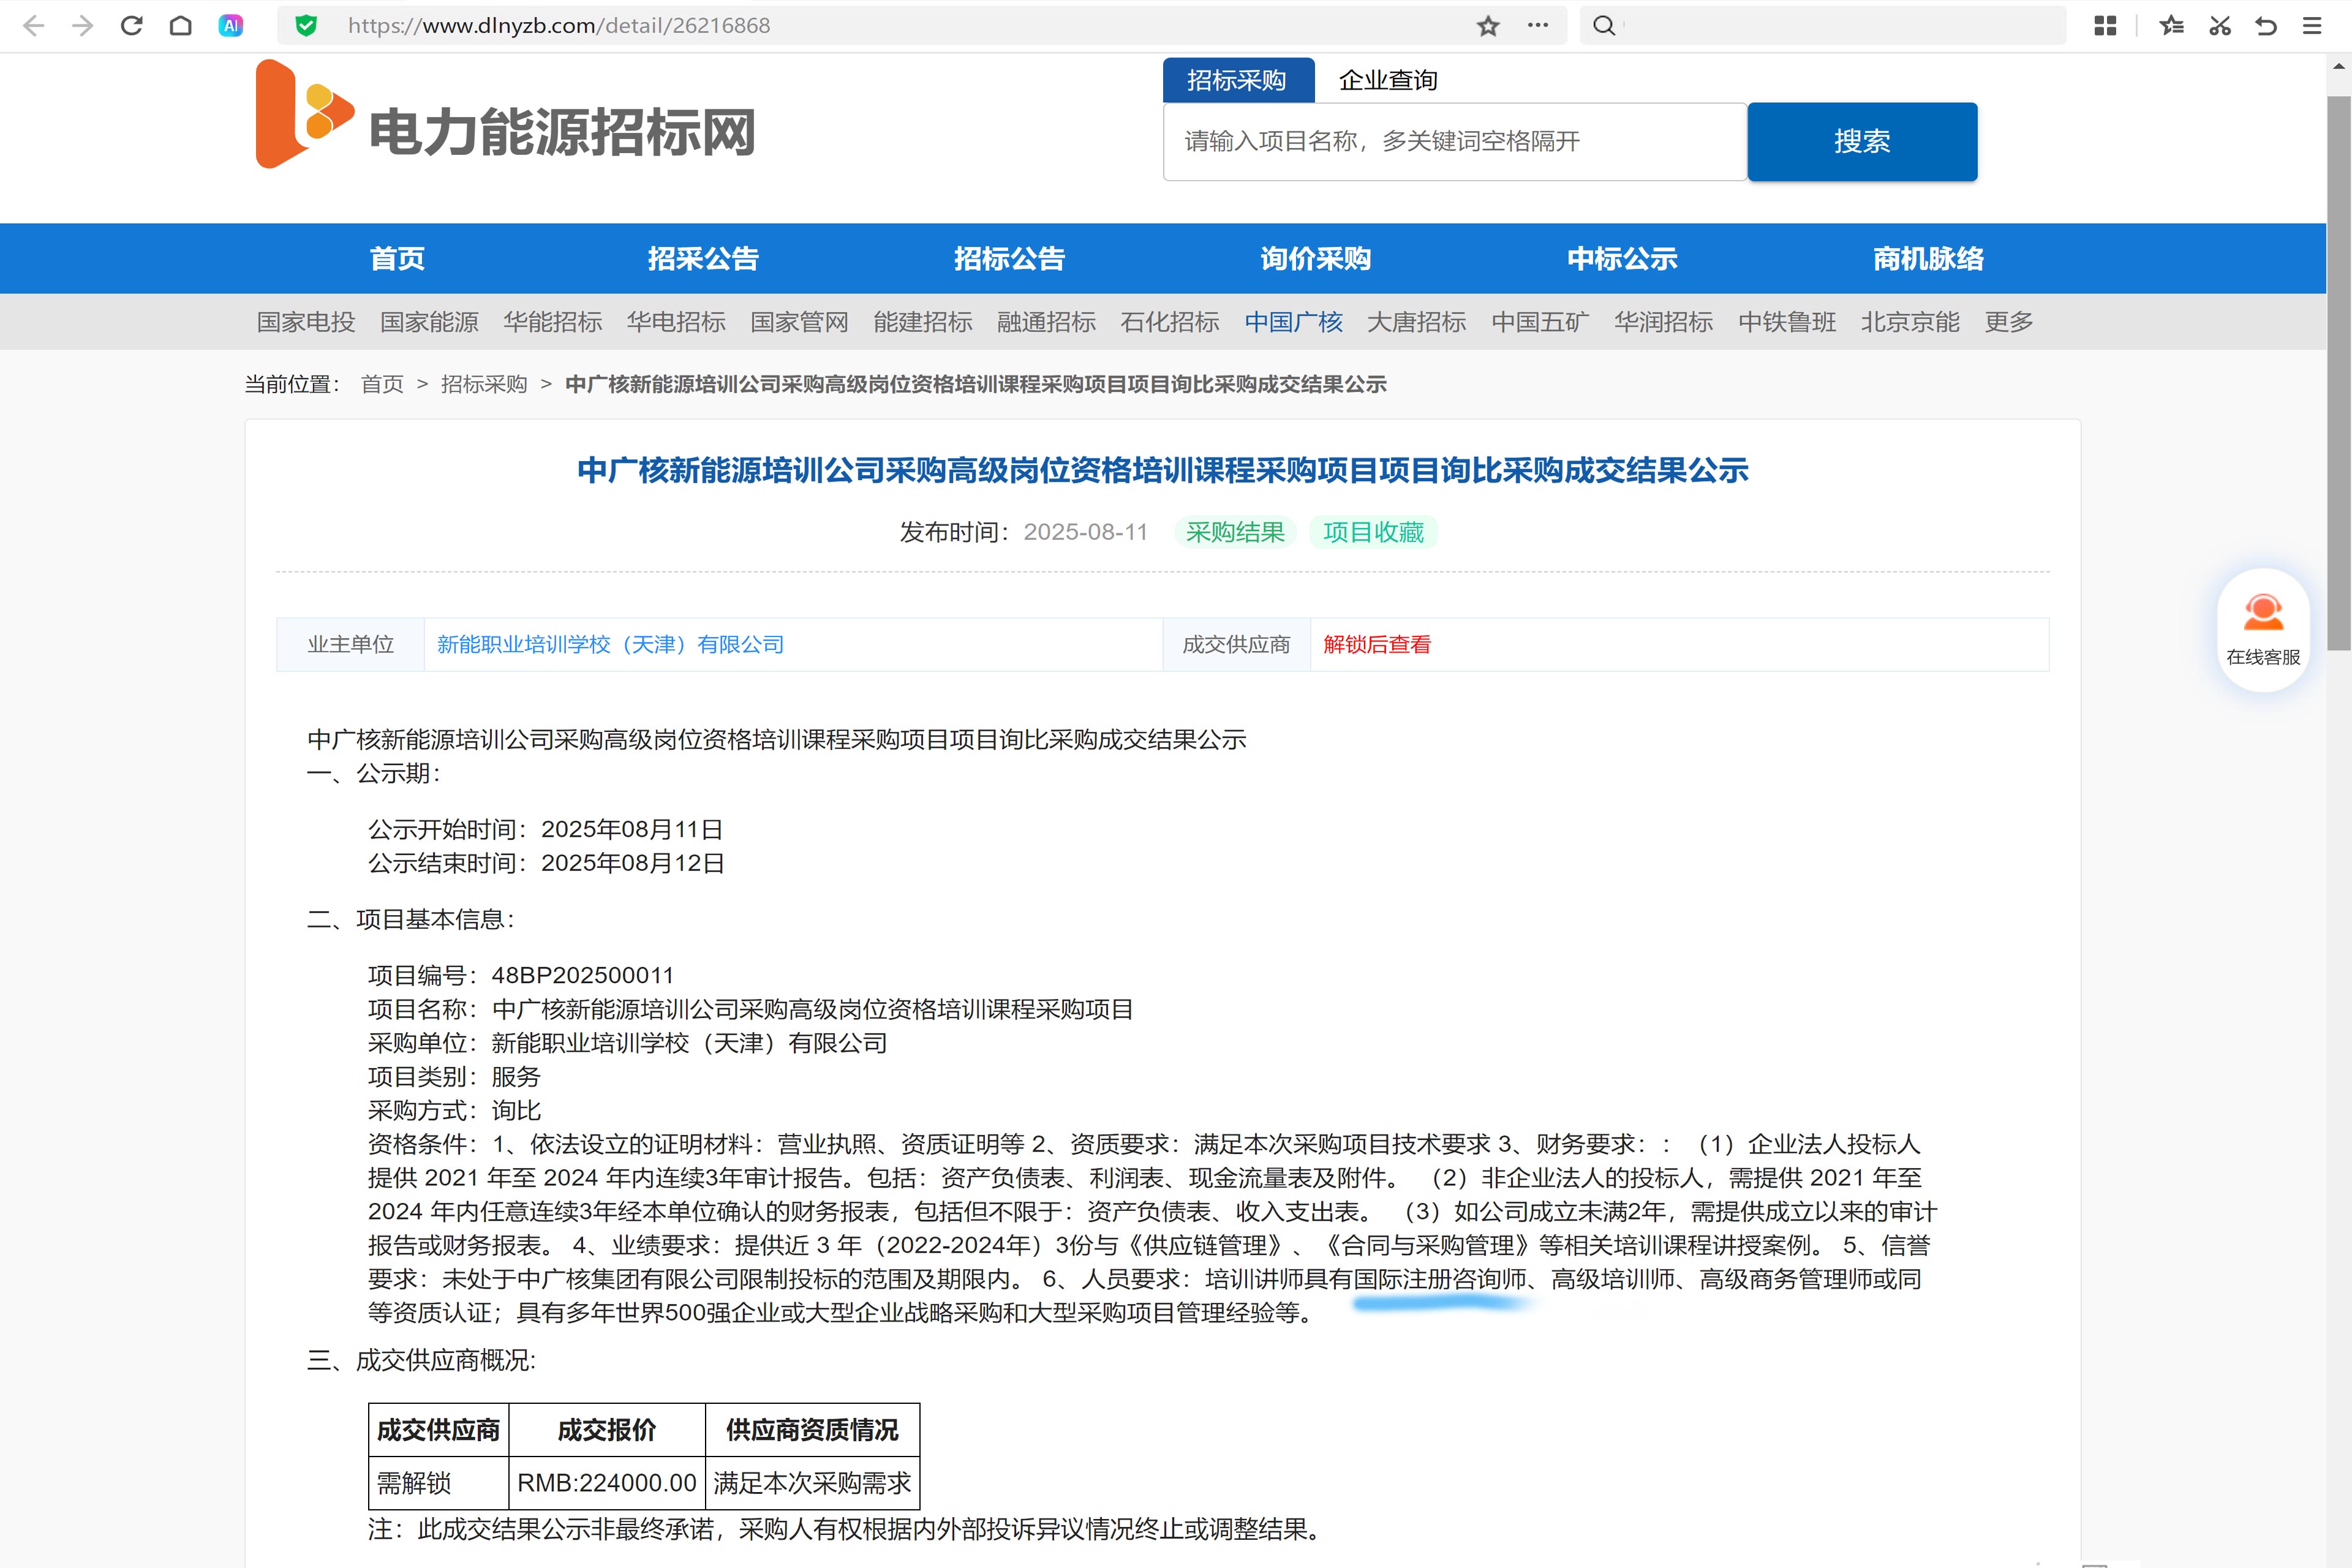Switch to the 企业查询 tab
Image resolution: width=2352 pixels, height=1568 pixels.
(x=1388, y=80)
